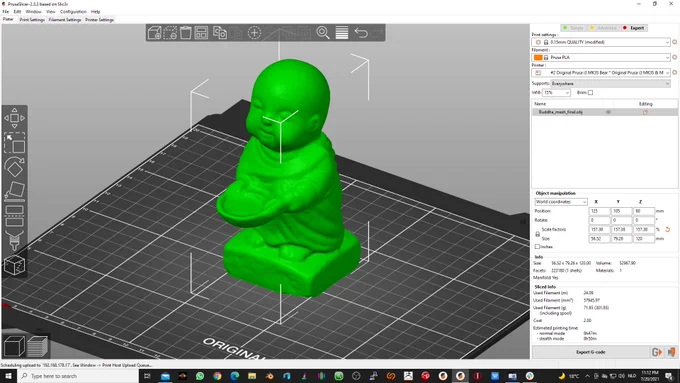Toggle the Brim checkbox
This screenshot has height=383, width=680.
coord(590,92)
